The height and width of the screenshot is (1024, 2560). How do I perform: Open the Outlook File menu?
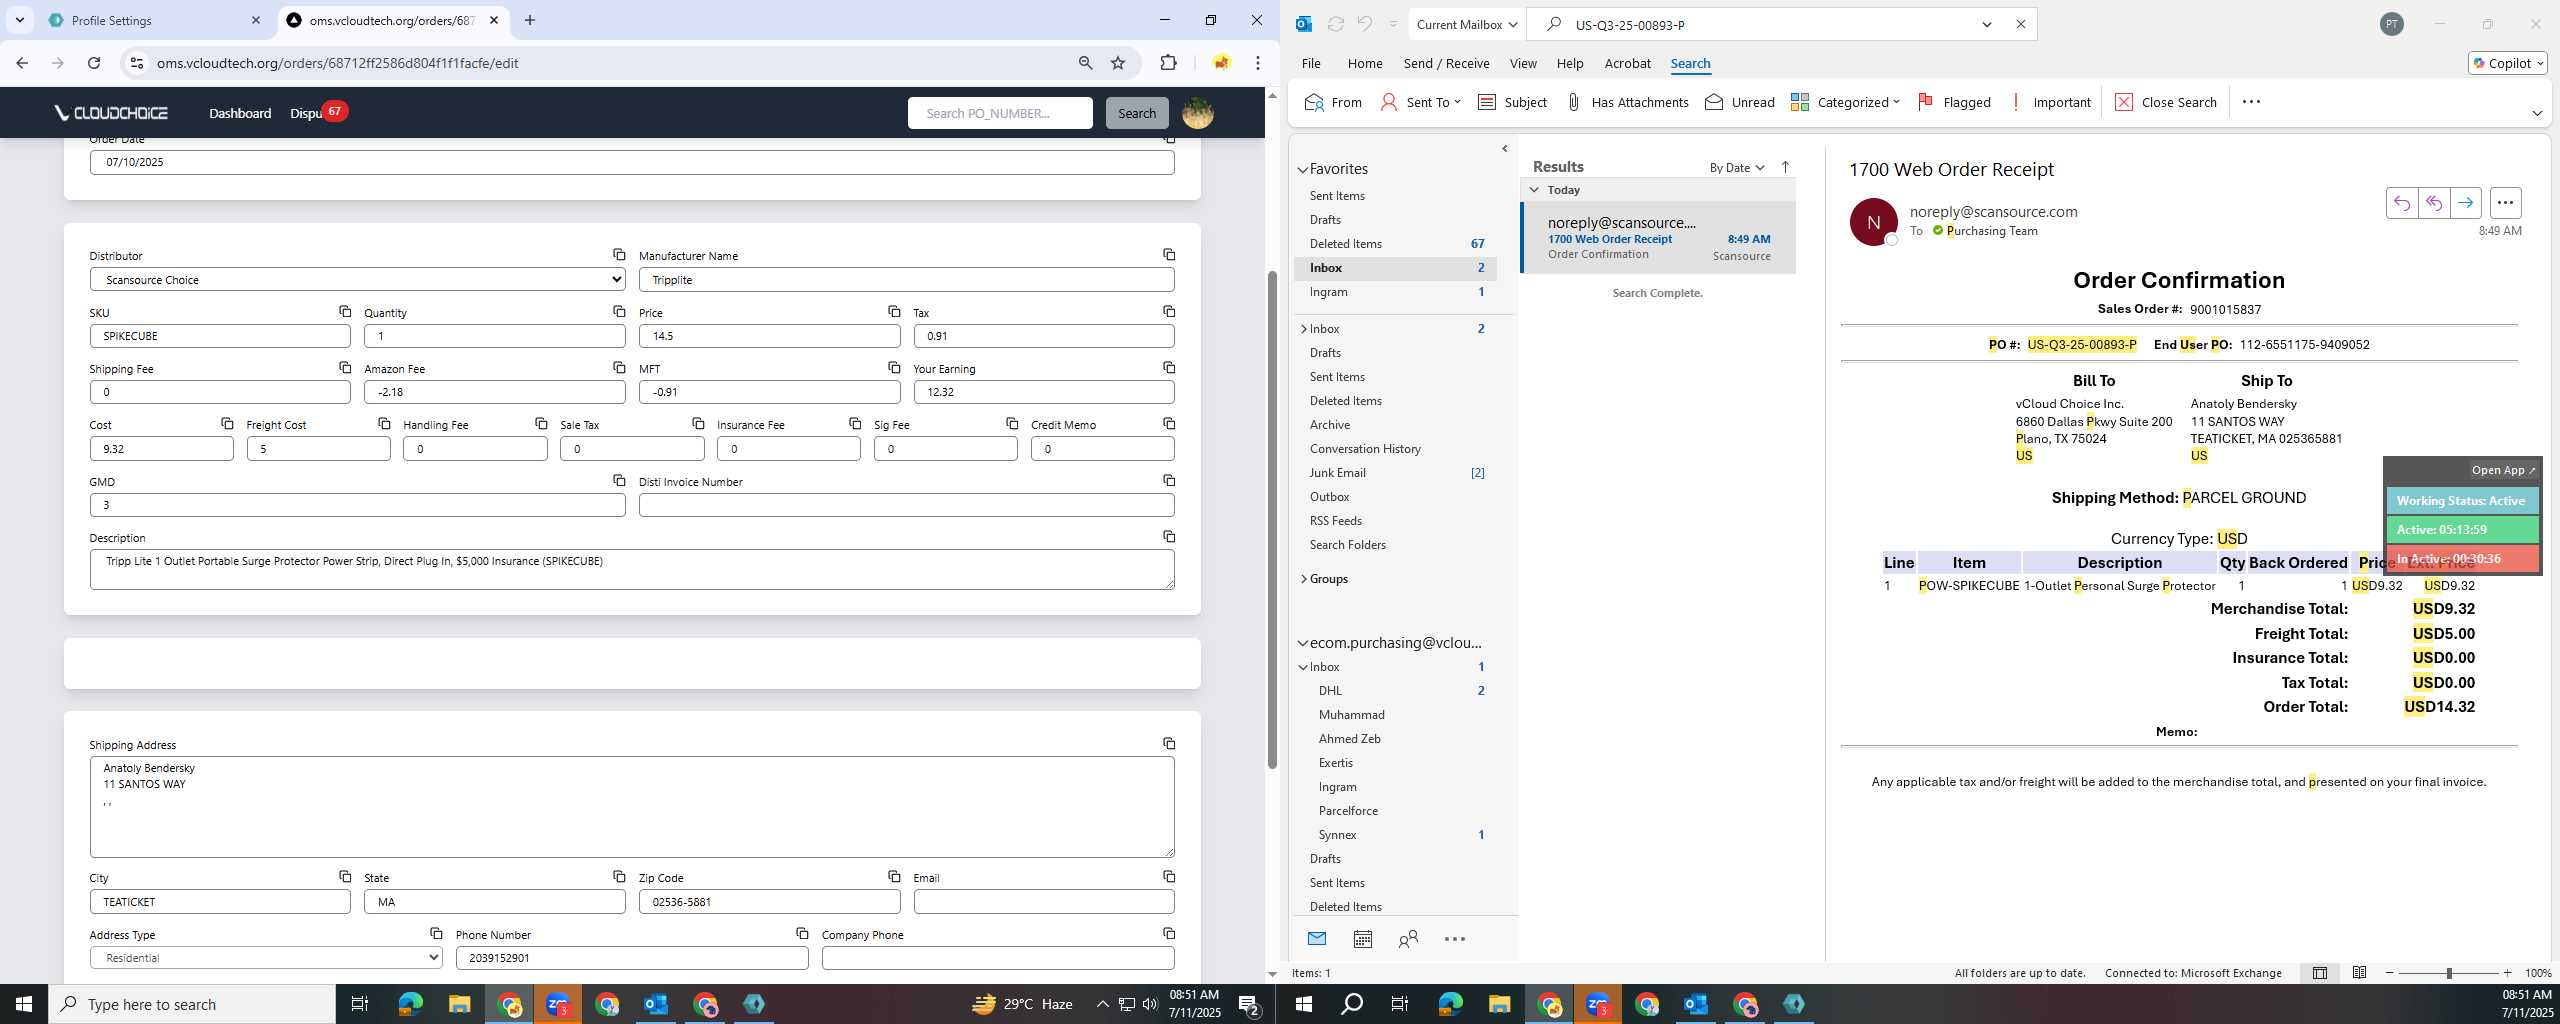tap(1310, 63)
